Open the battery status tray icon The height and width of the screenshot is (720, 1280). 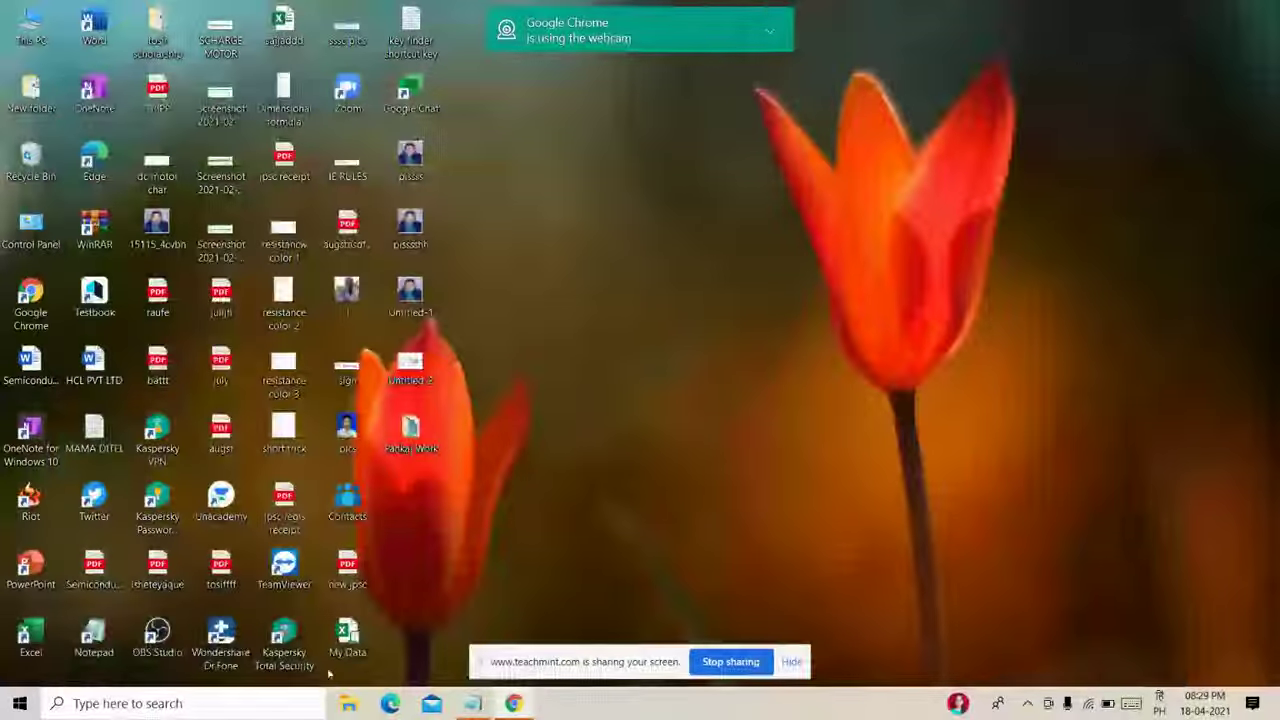[x=1108, y=704]
